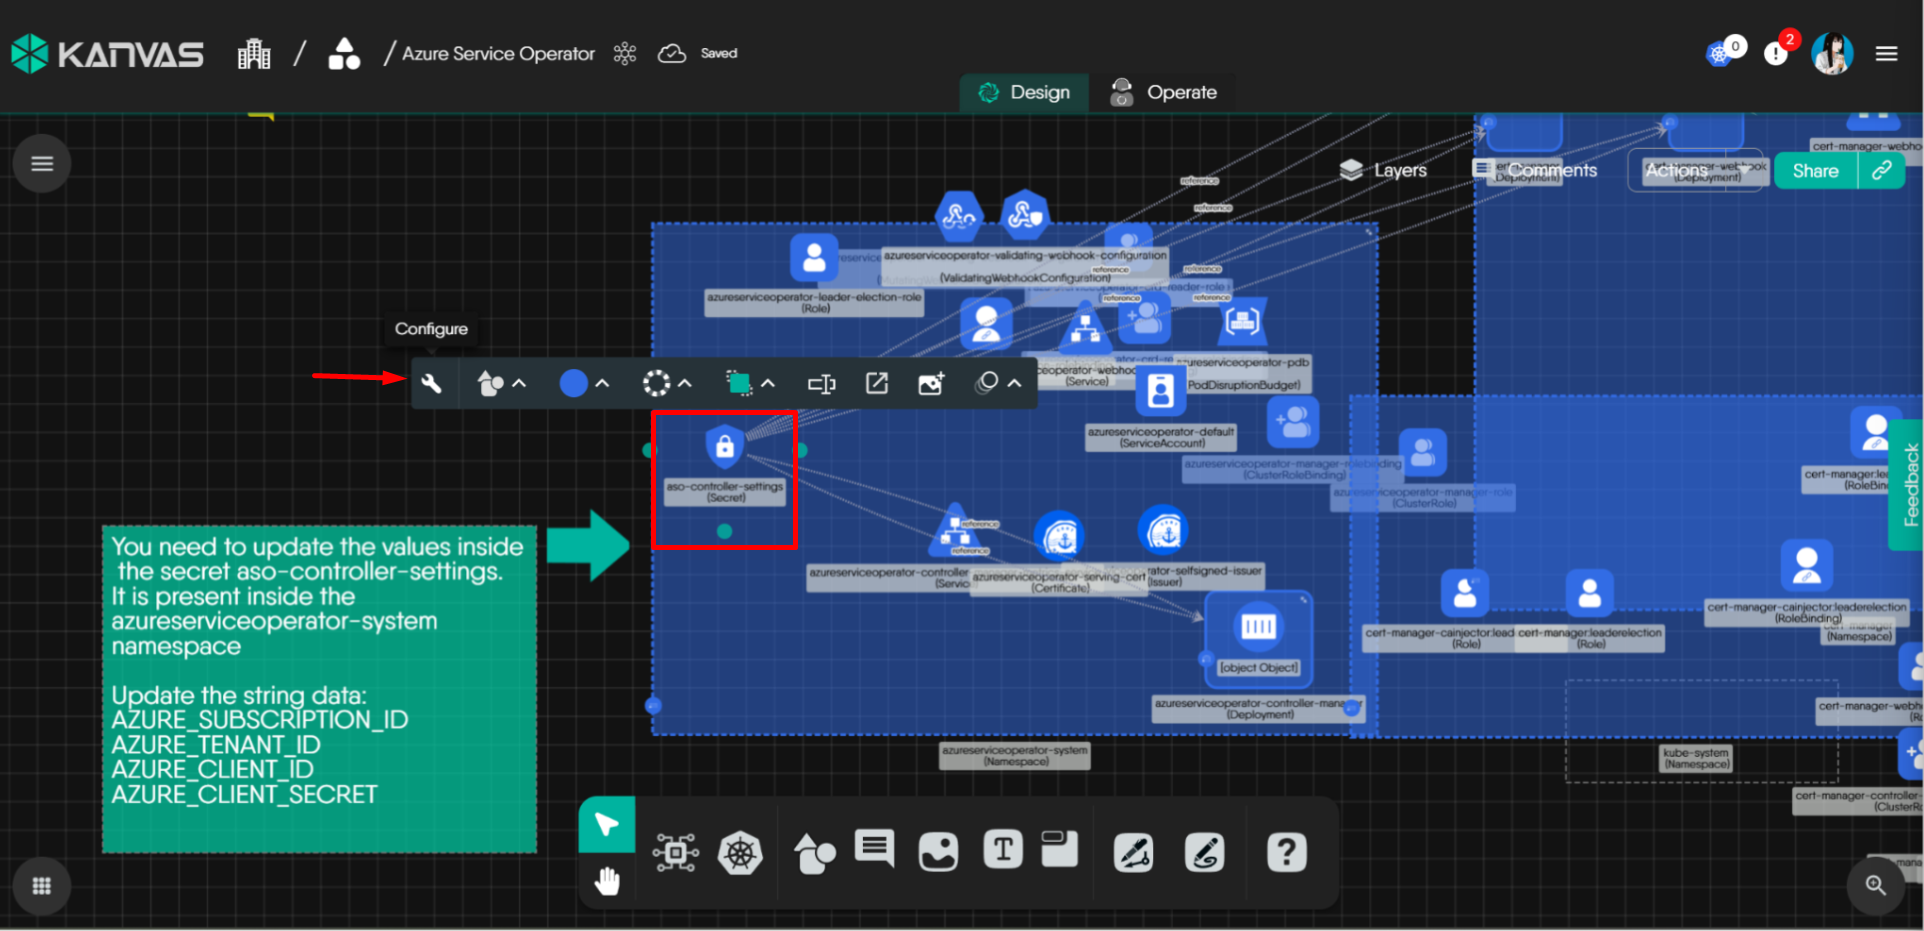The height and width of the screenshot is (931, 1924).
Task: Expand the shape options chevron
Action: [x=519, y=384]
